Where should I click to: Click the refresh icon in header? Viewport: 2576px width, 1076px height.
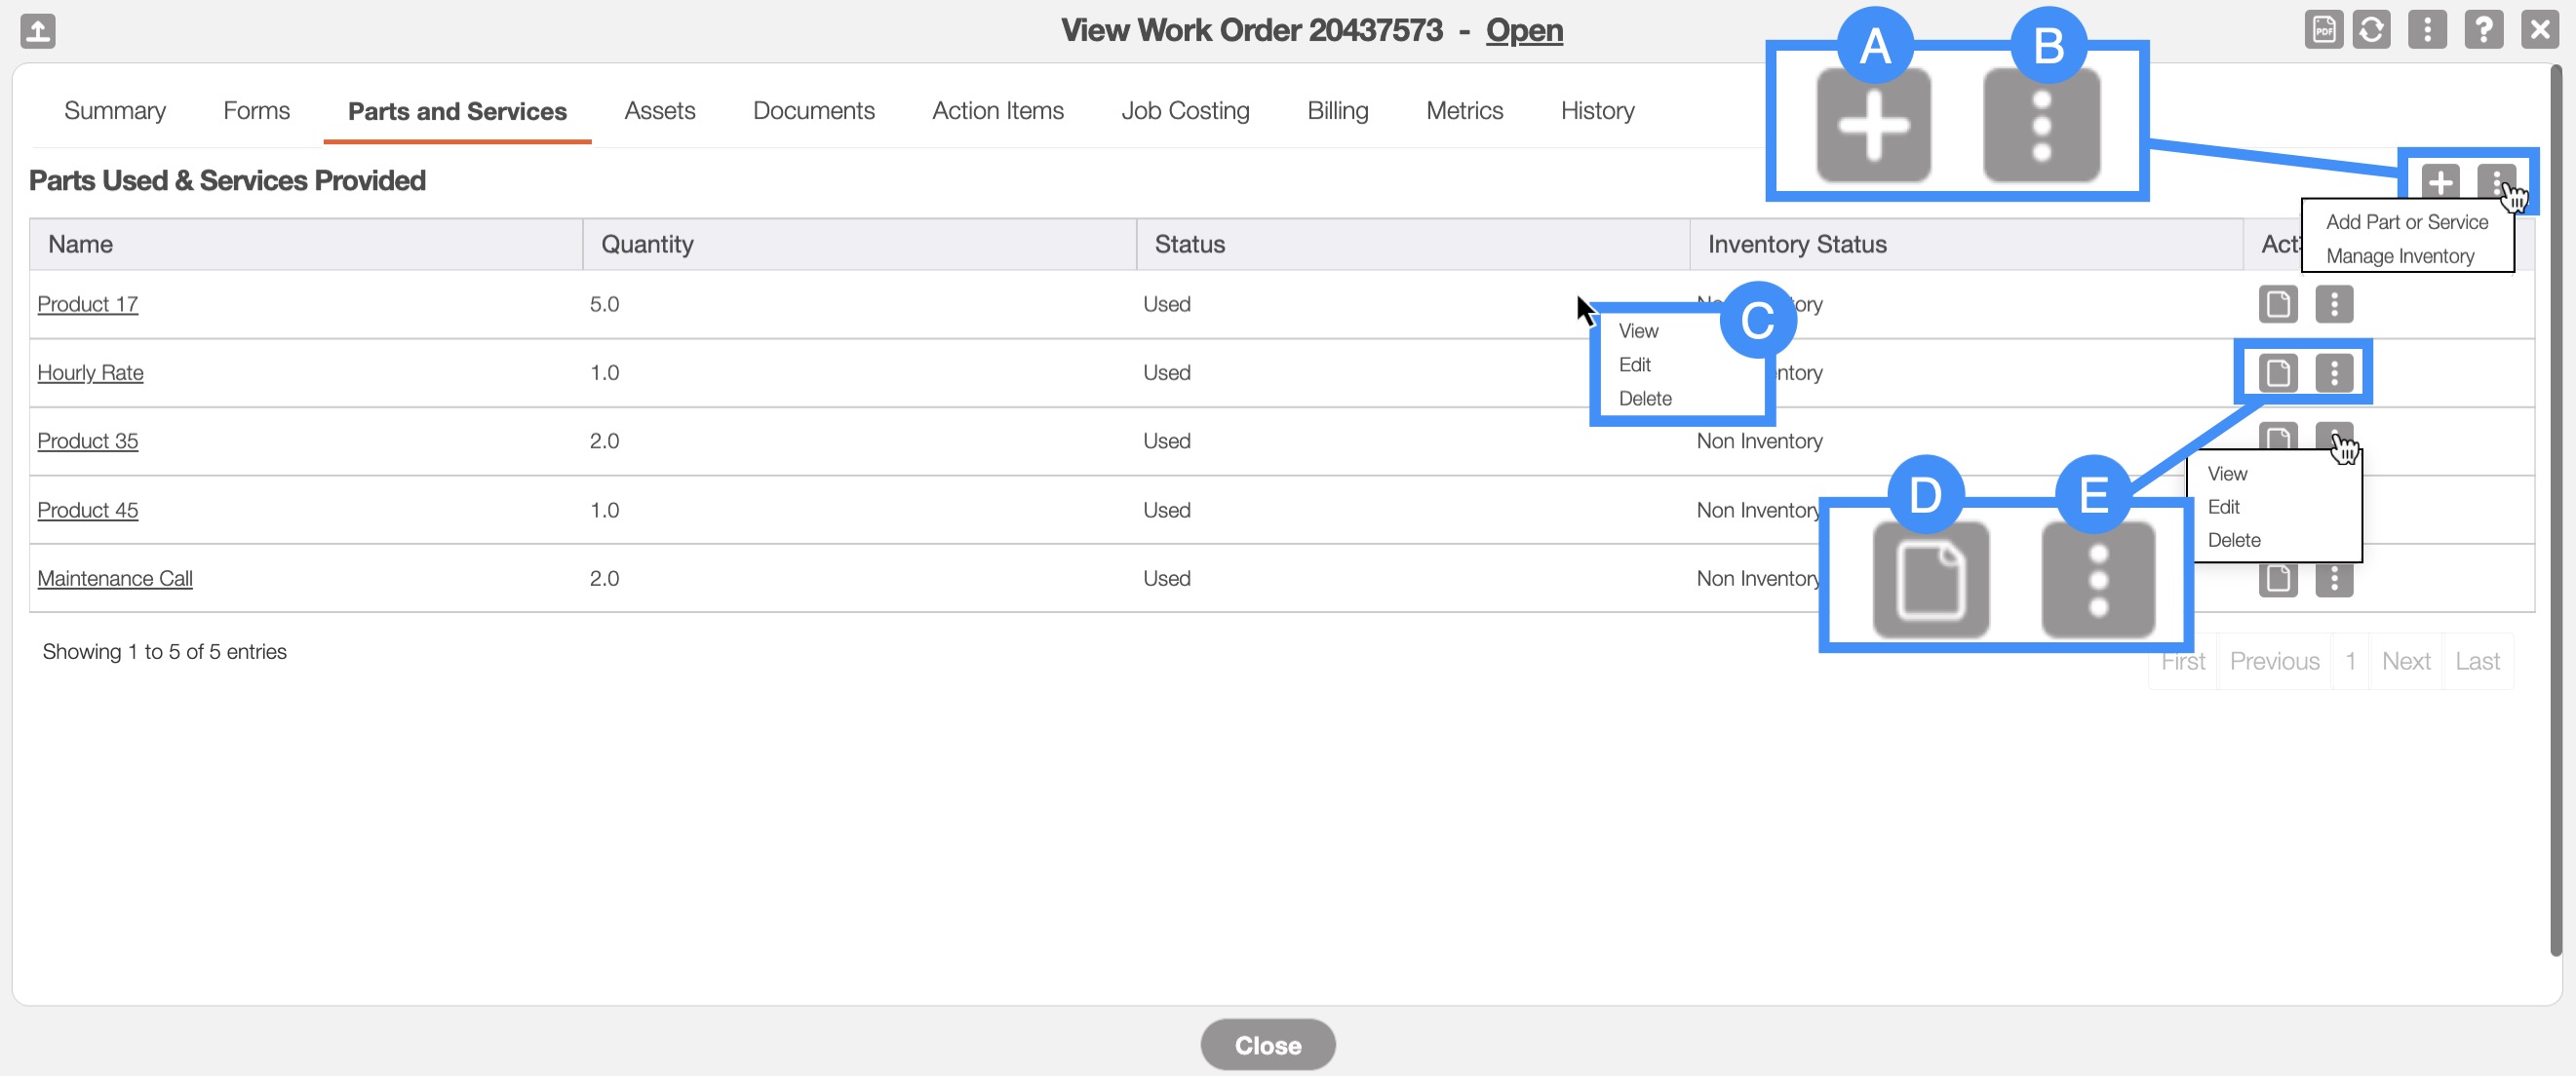tap(2370, 30)
